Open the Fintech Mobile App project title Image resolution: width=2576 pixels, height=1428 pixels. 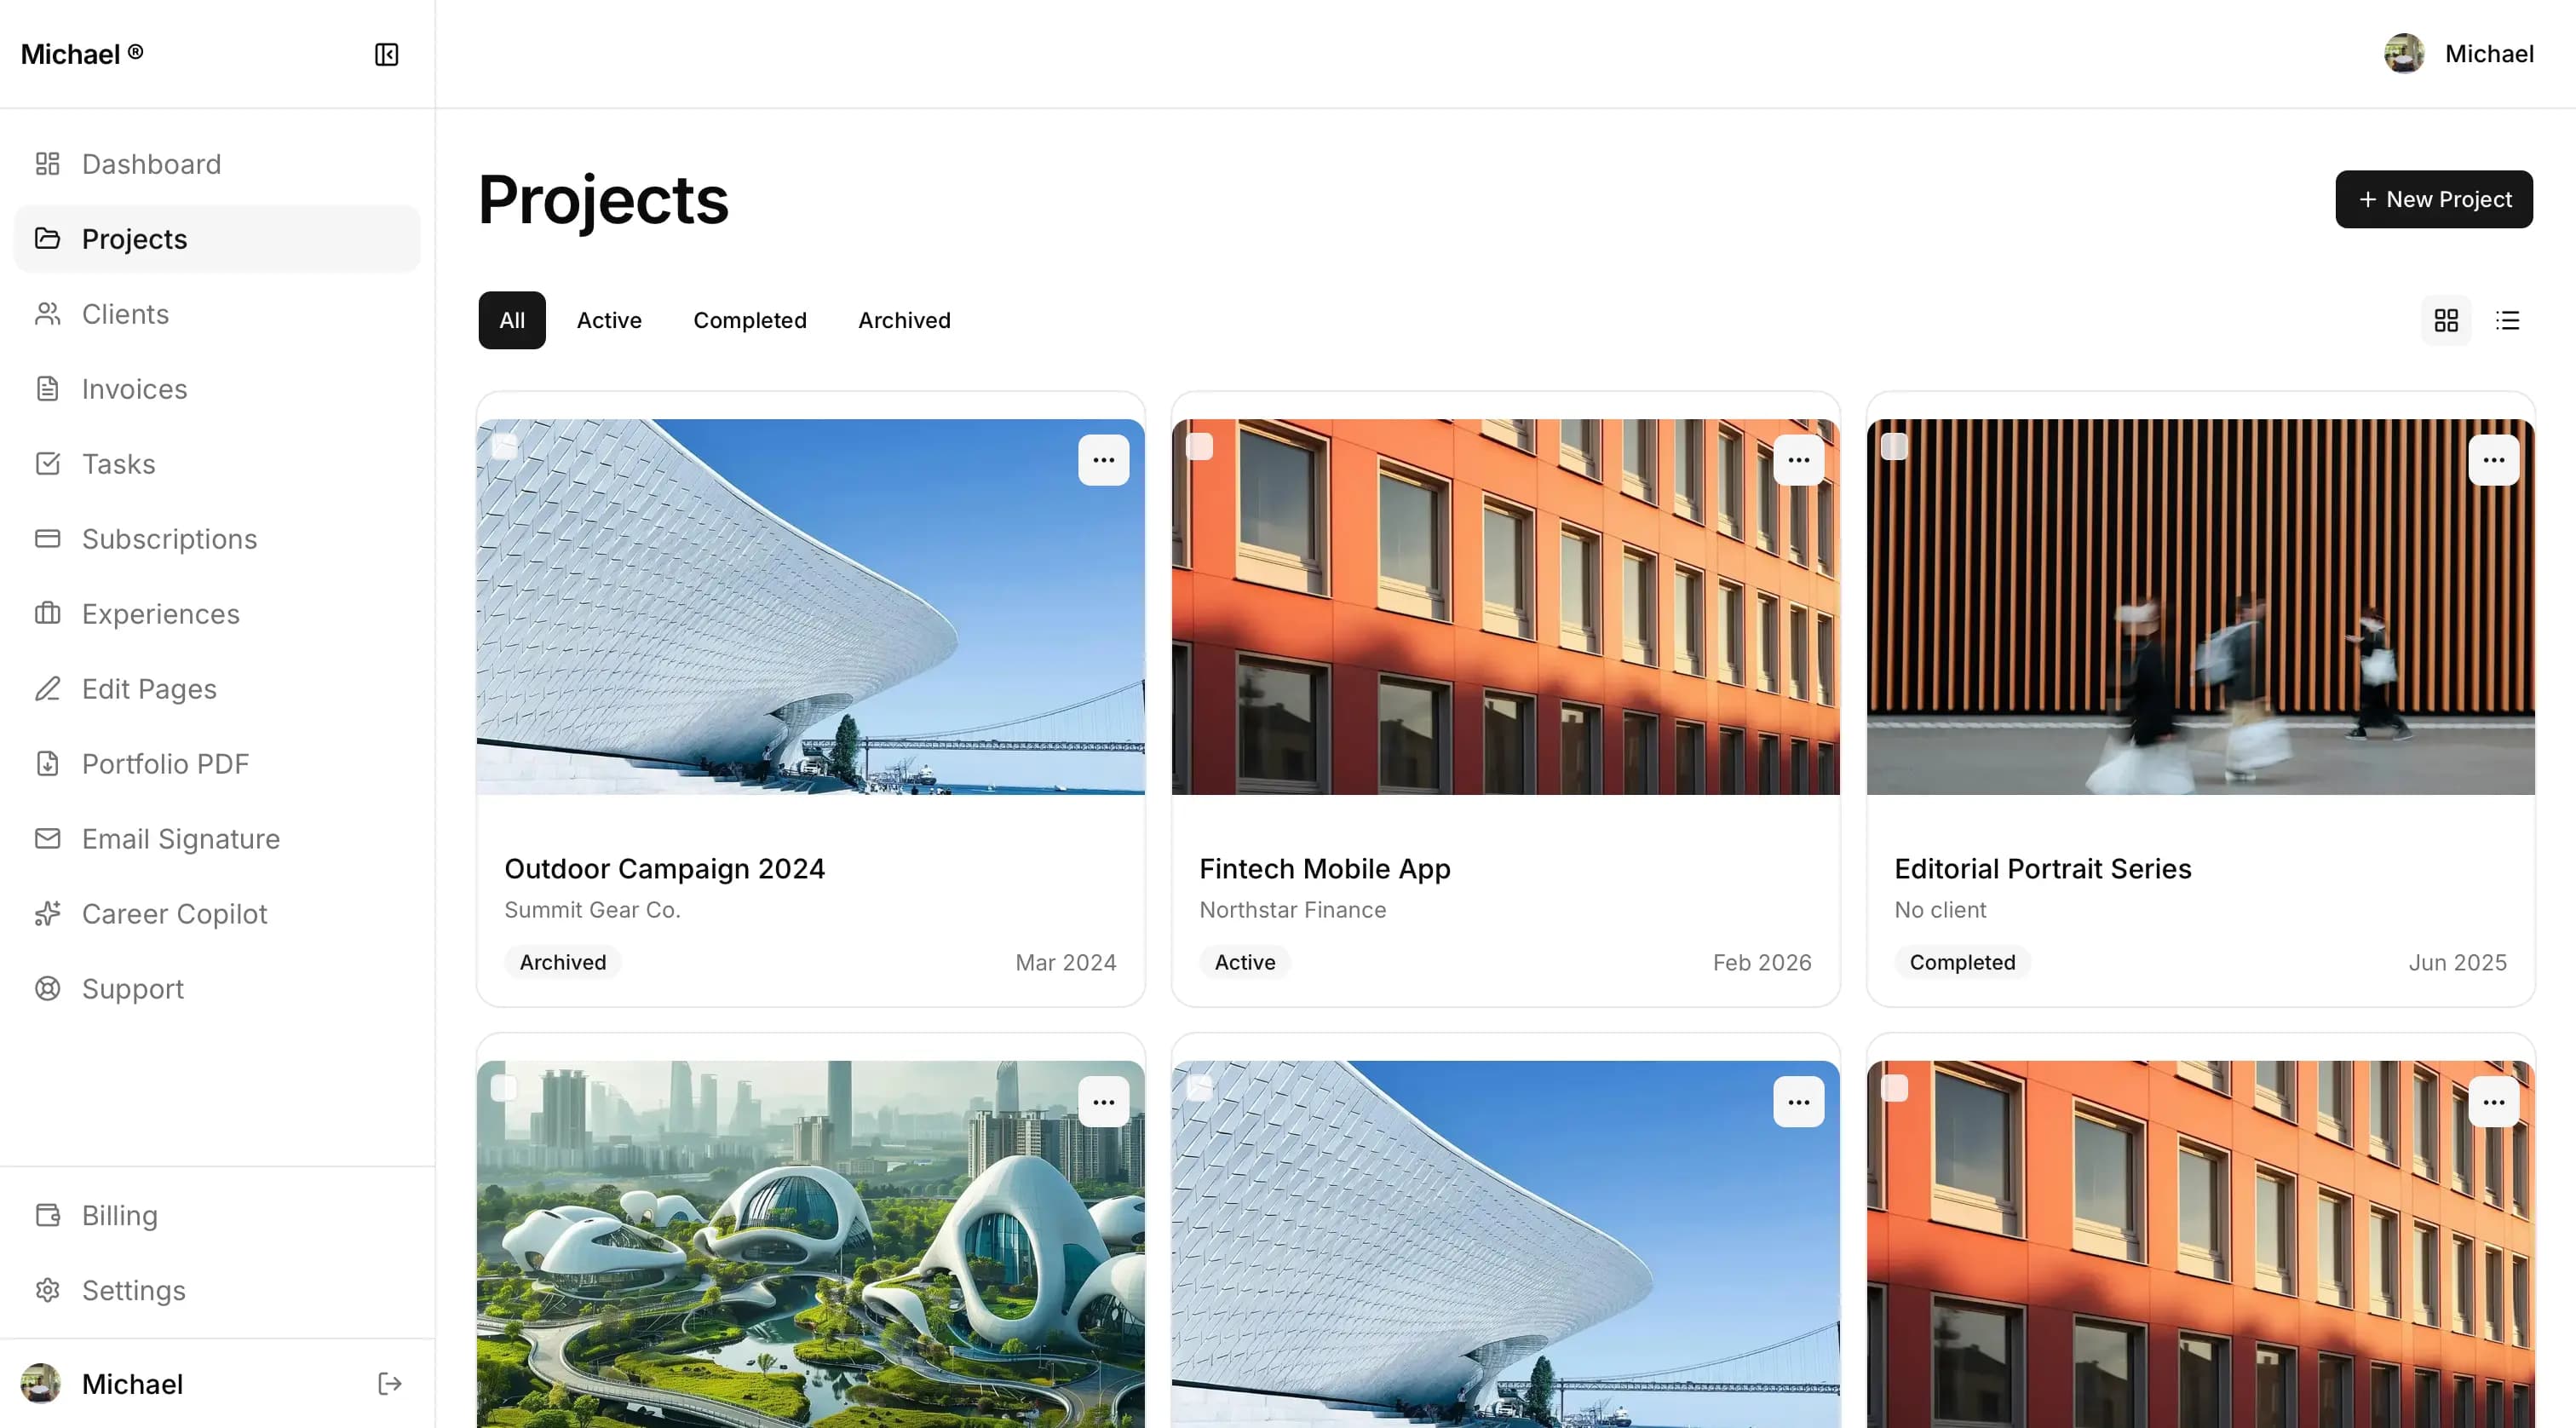1325,868
